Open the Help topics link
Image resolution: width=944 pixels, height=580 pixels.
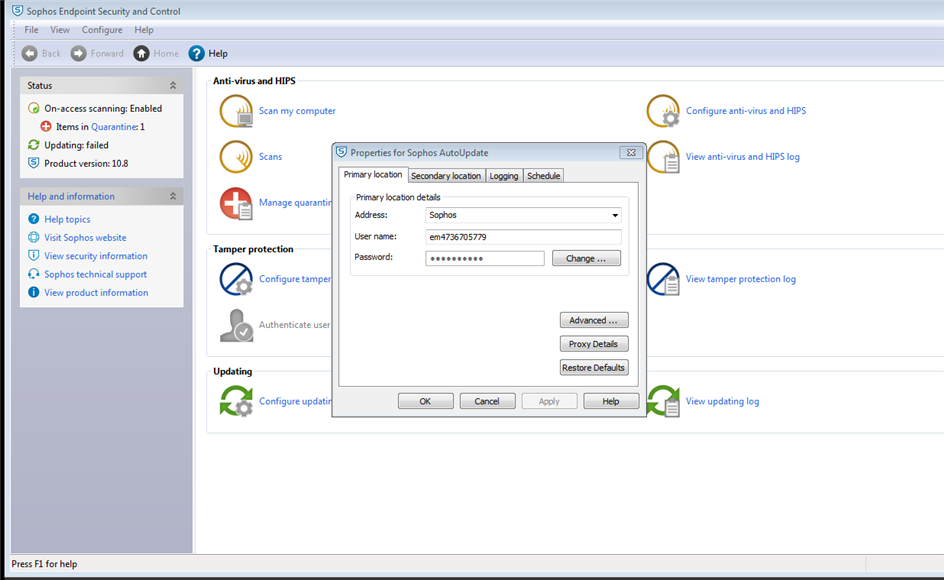point(67,219)
